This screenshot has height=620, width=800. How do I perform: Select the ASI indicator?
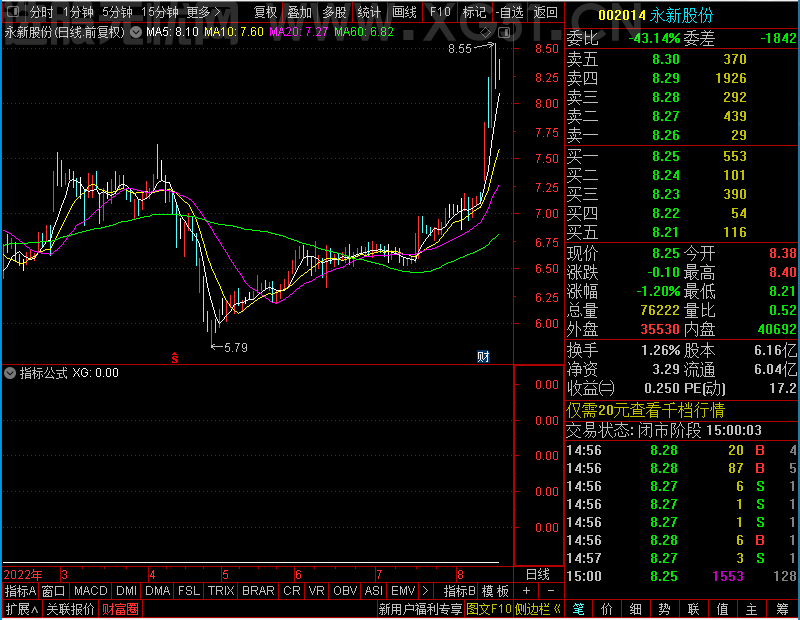[373, 591]
